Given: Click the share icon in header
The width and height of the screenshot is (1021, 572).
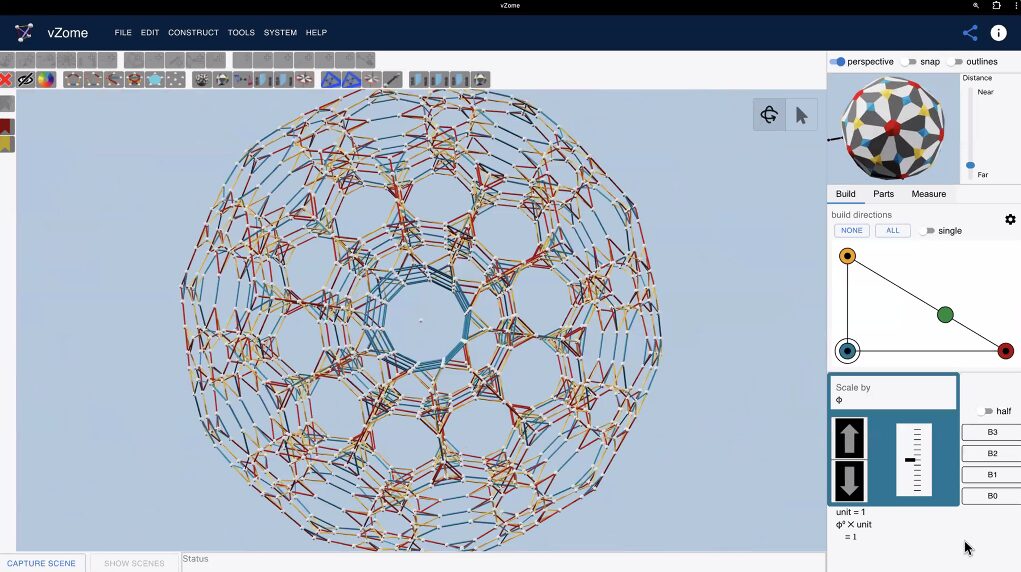Looking at the screenshot, I should tap(969, 33).
